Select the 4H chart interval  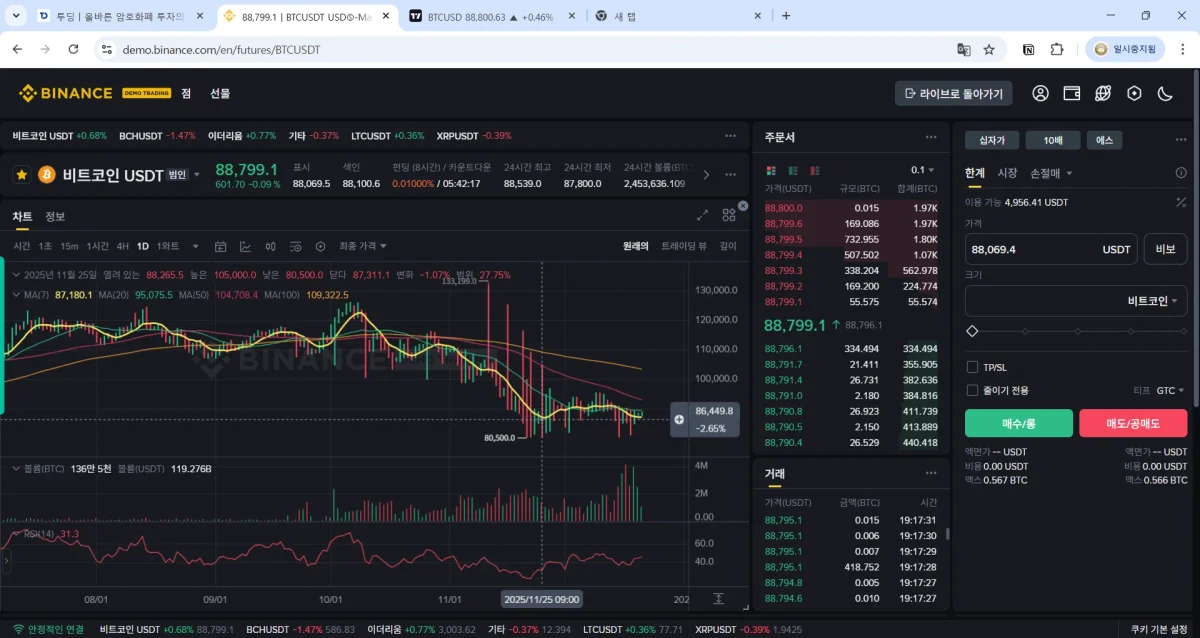click(122, 246)
